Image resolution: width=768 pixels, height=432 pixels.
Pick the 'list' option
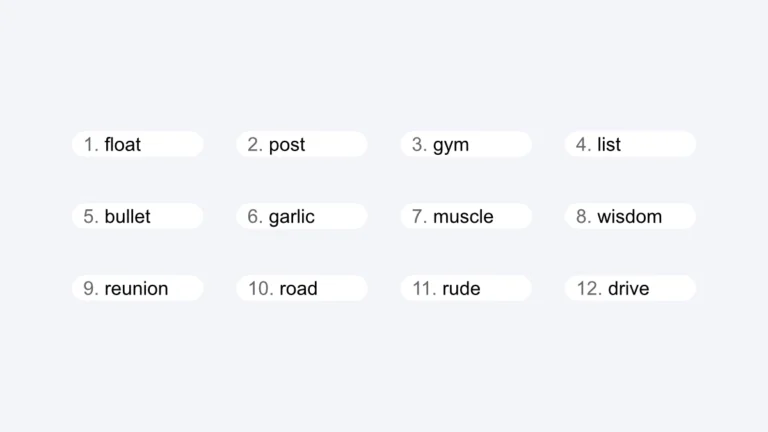[609, 145]
